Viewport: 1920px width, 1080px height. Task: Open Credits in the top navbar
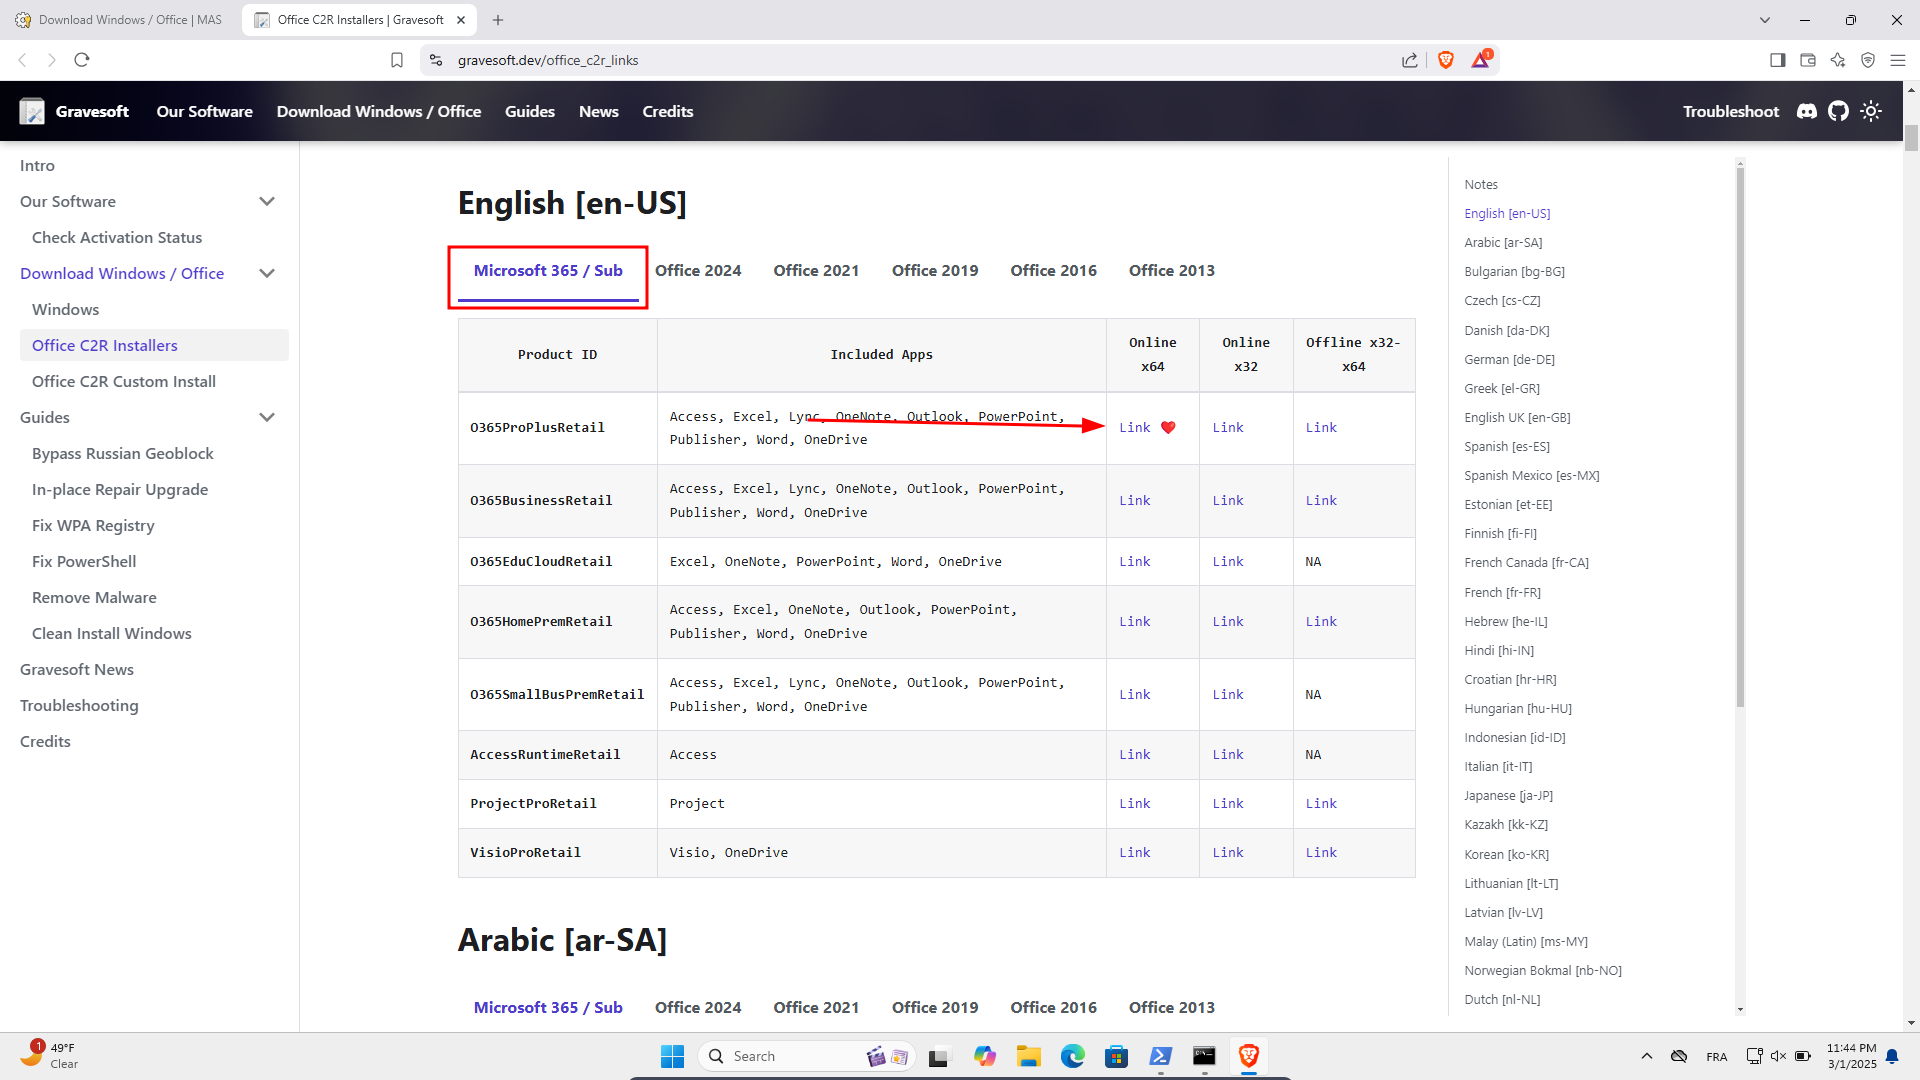668,111
